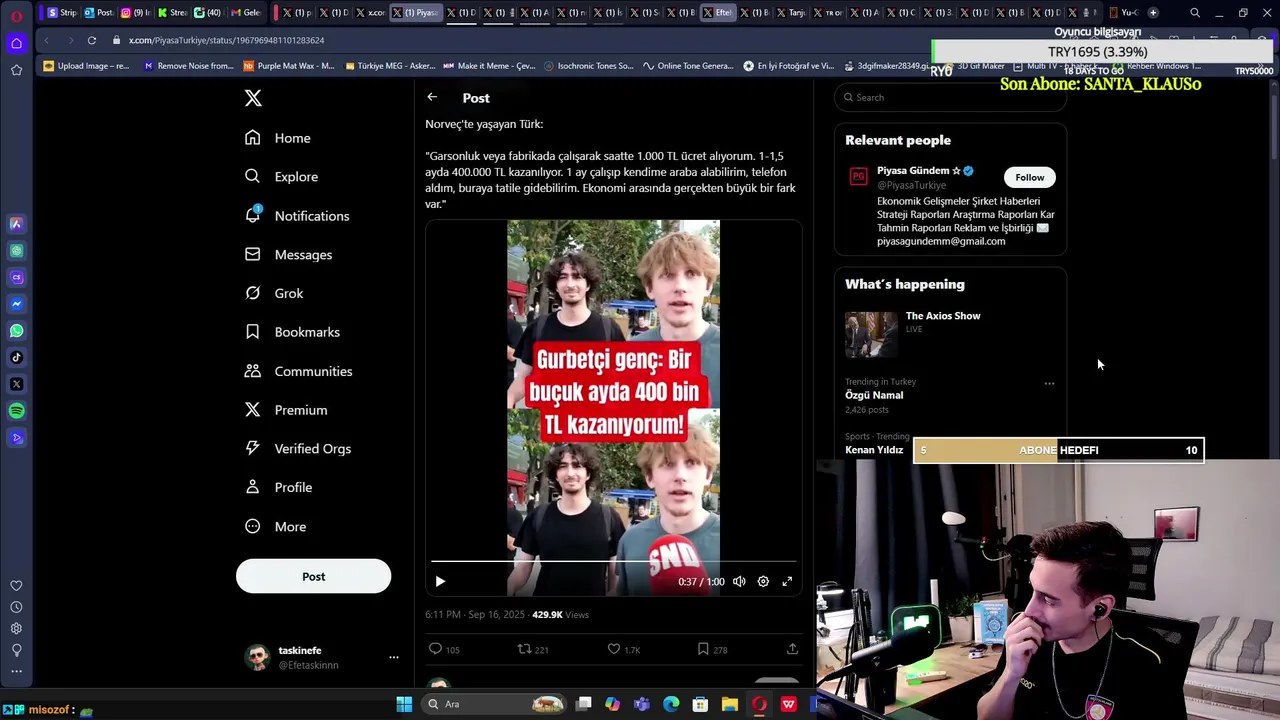Open Opera start page home icon
This screenshot has width=1280, height=720.
point(16,43)
